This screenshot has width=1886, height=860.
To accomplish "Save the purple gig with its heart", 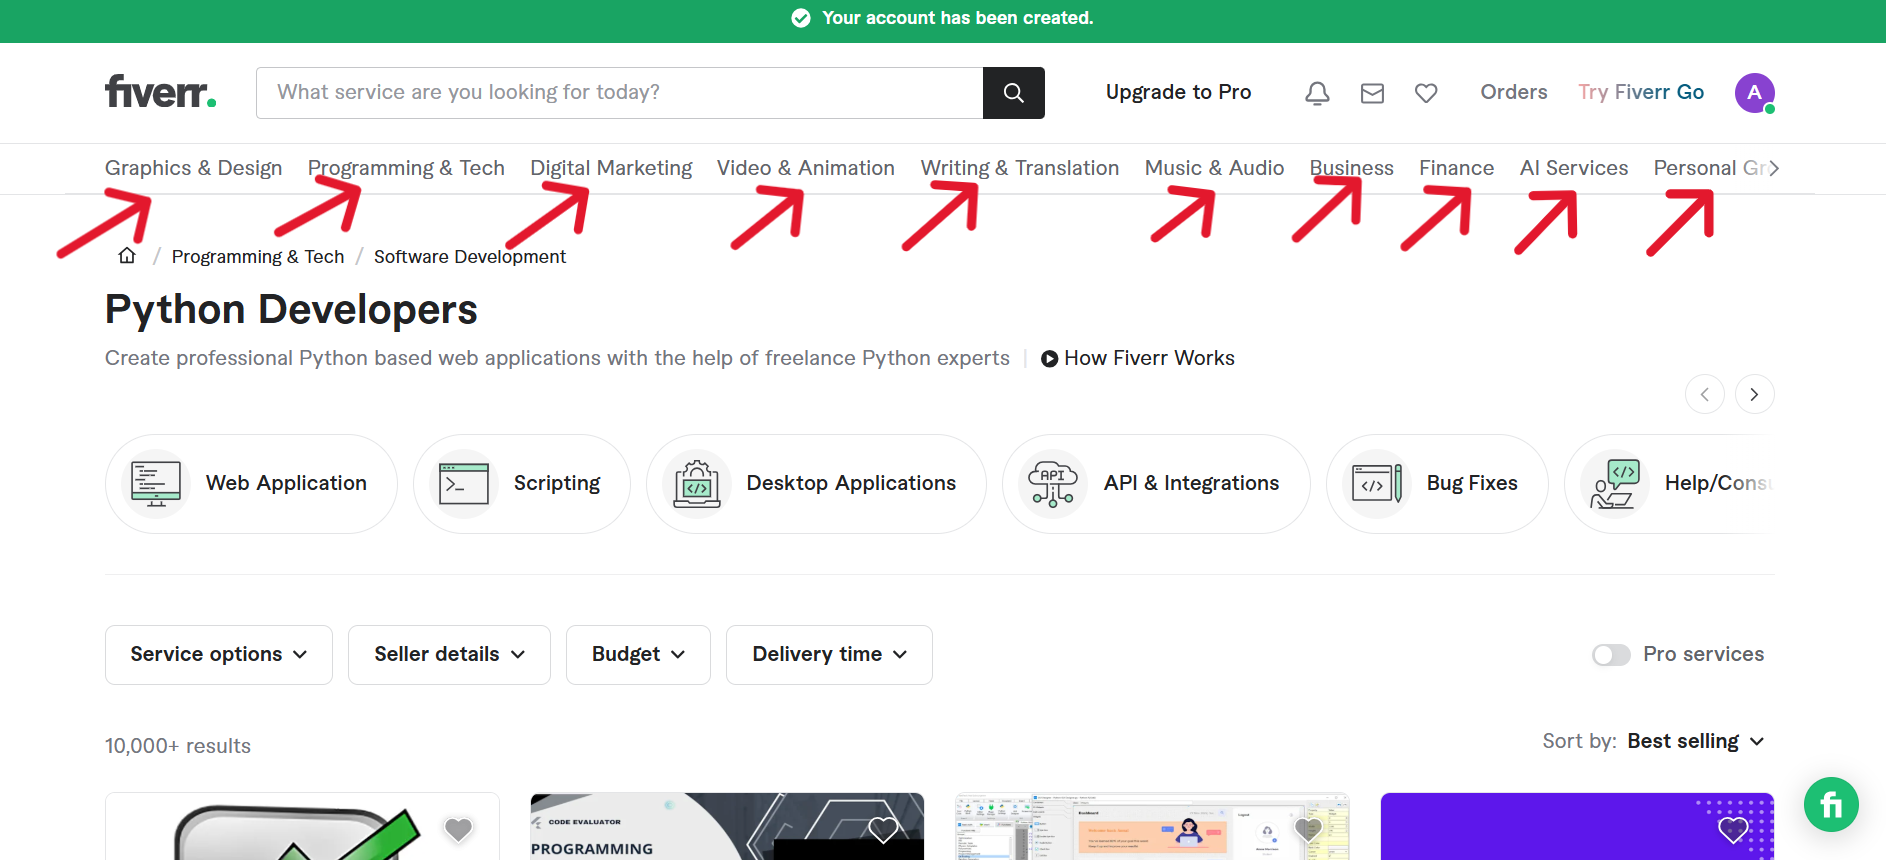I will 1733,829.
